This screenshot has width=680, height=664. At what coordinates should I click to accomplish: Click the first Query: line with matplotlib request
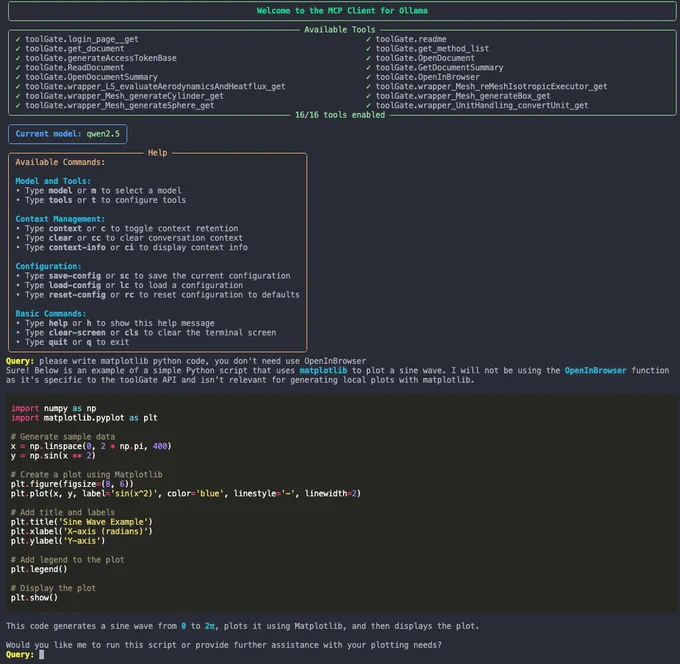(186, 361)
